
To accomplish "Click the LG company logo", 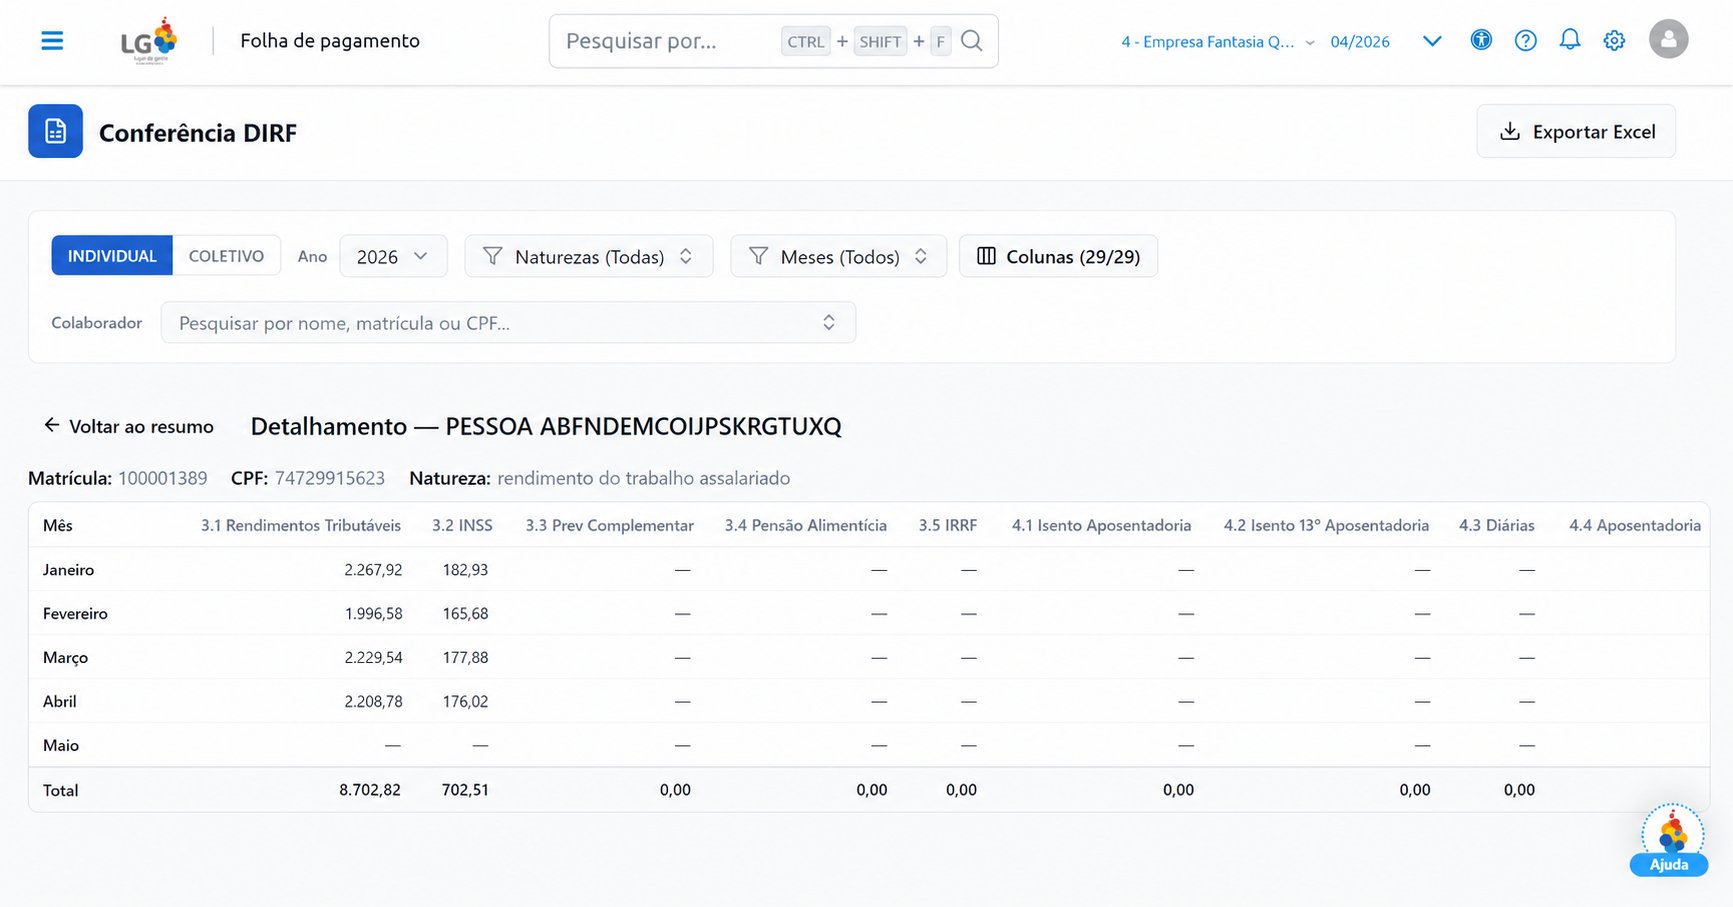I will click(x=149, y=41).
